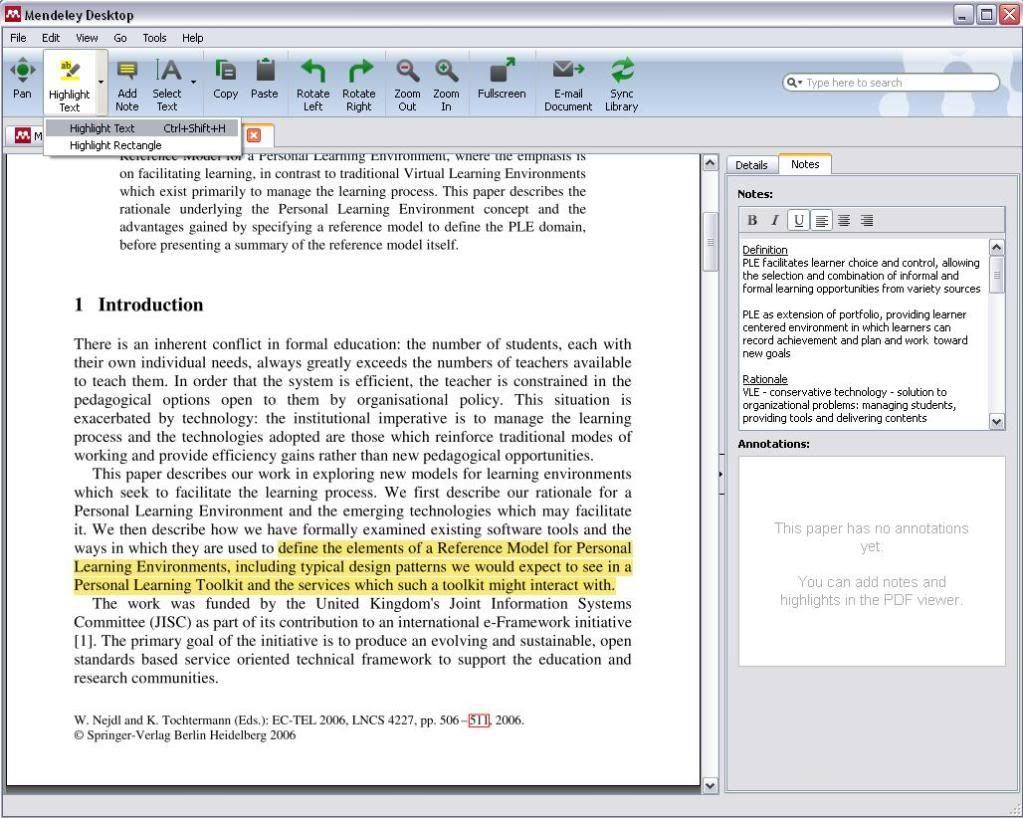Click document scrollbar up arrow
Image resolution: width=1023 pixels, height=818 pixels.
[x=710, y=162]
